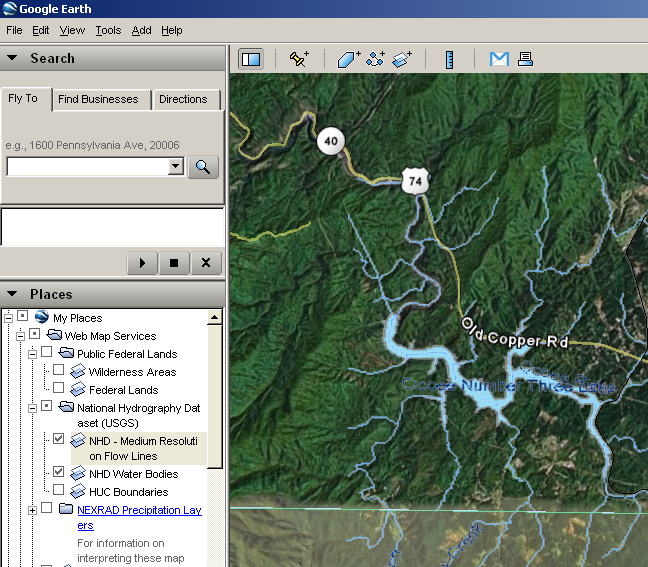Enable the HUC Boundaries checkbox
The image size is (648, 567).
58,490
